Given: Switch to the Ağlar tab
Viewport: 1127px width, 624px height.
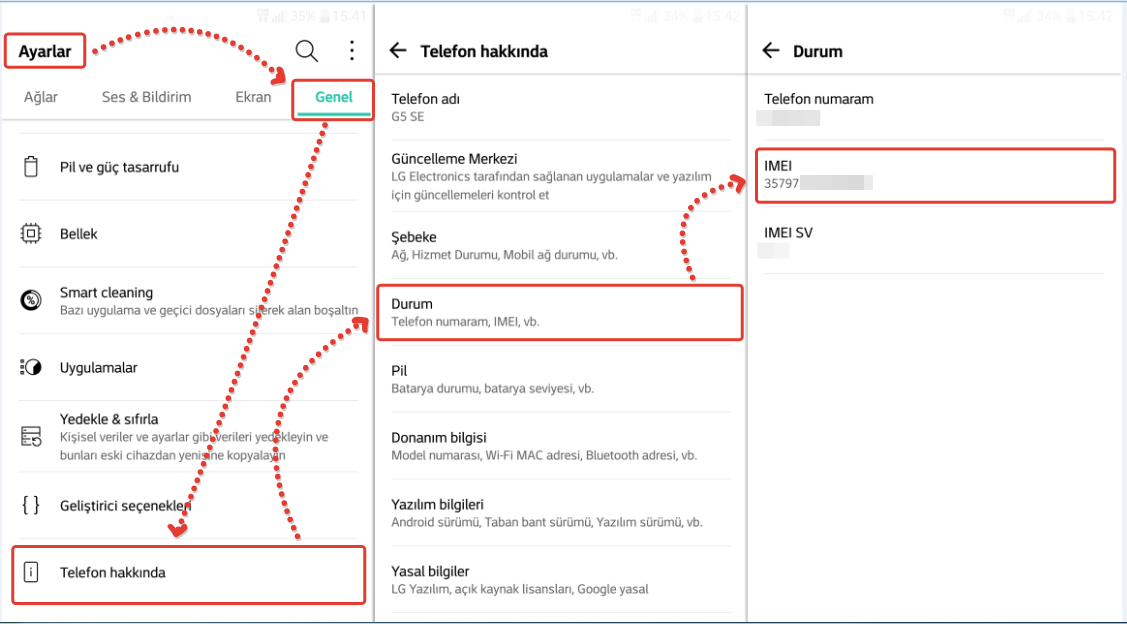Looking at the screenshot, I should (41, 97).
